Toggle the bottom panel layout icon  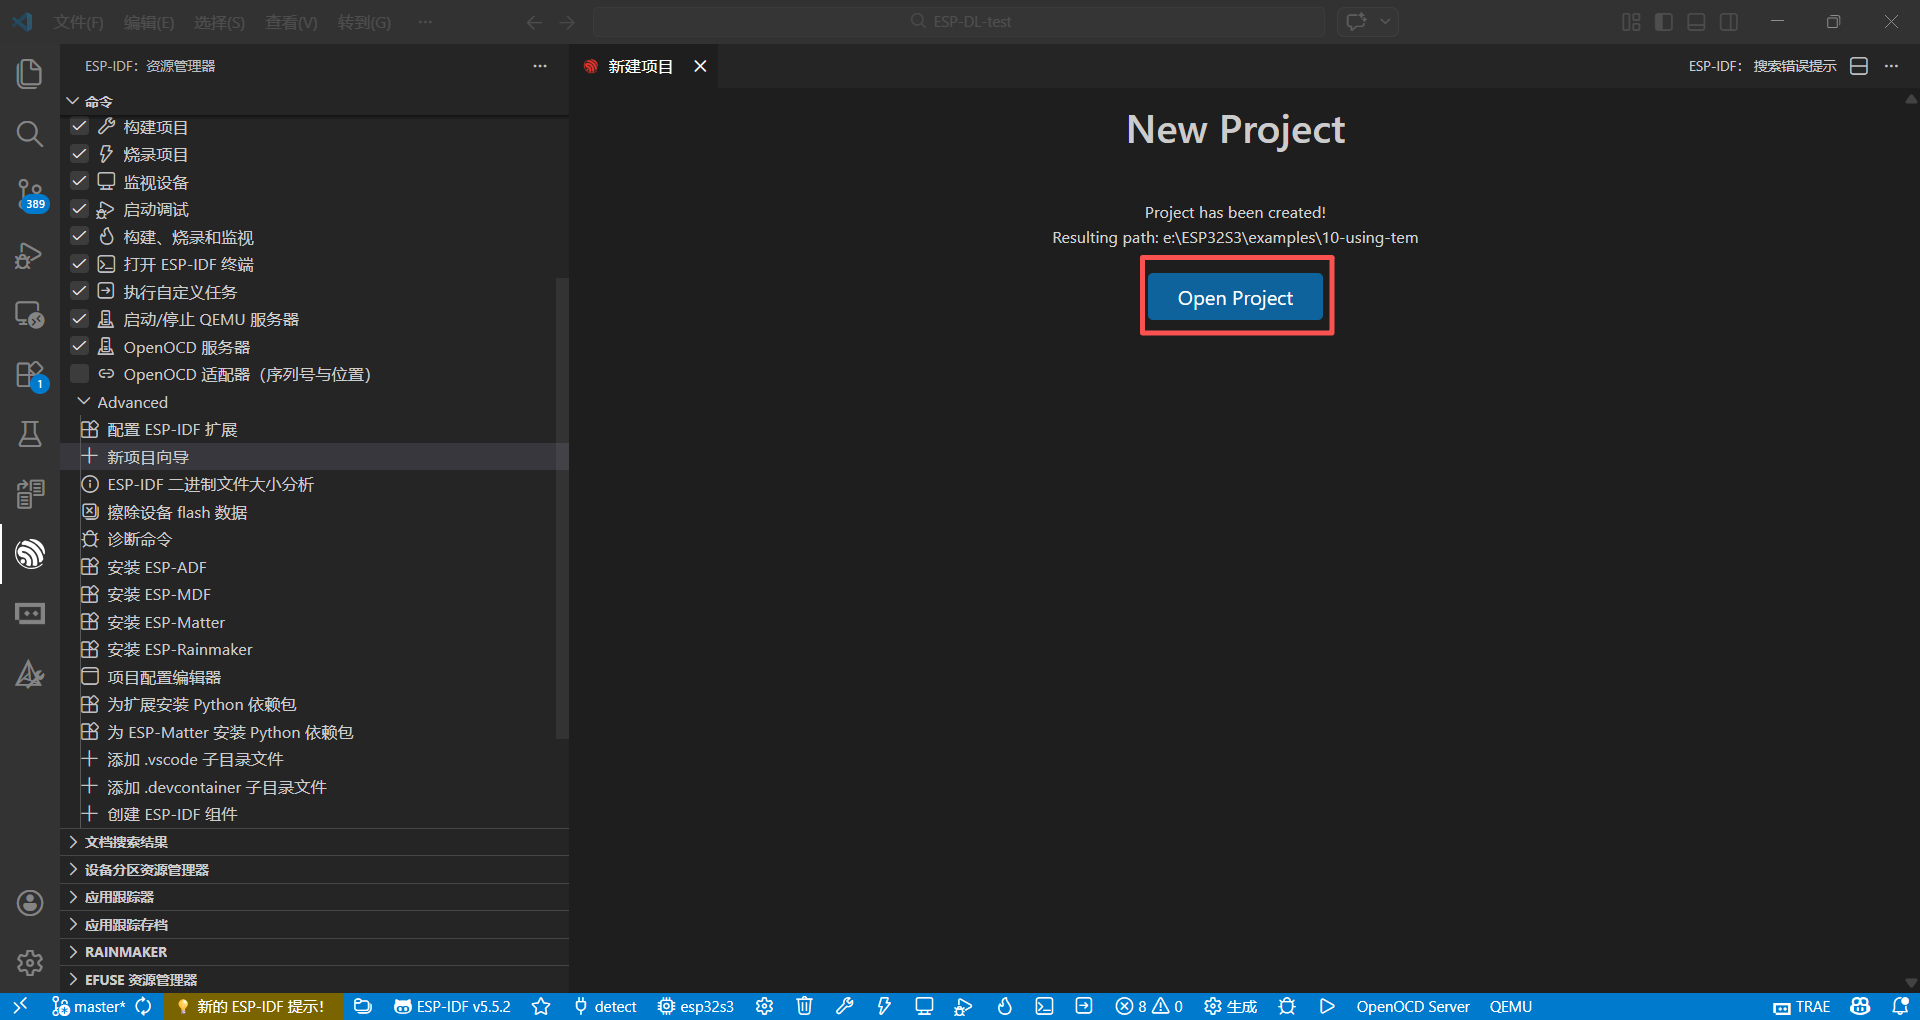pyautogui.click(x=1696, y=22)
